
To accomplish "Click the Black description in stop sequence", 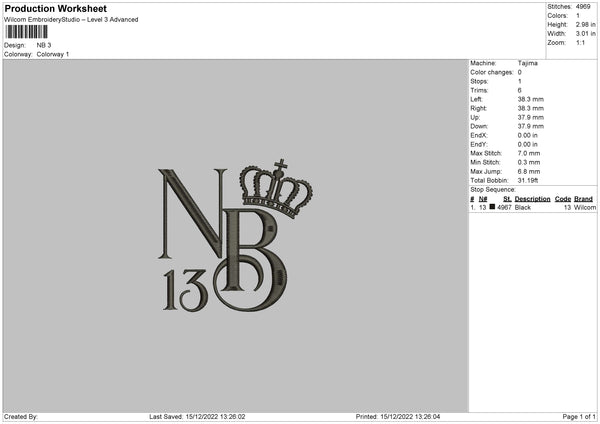I will [x=523, y=207].
